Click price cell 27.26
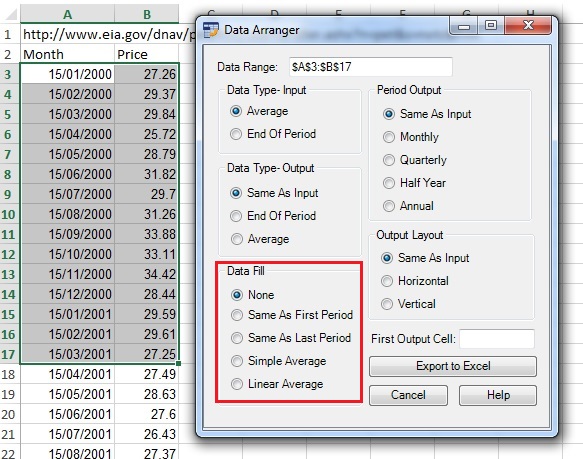Screen dimensions: 583x459 [147, 74]
